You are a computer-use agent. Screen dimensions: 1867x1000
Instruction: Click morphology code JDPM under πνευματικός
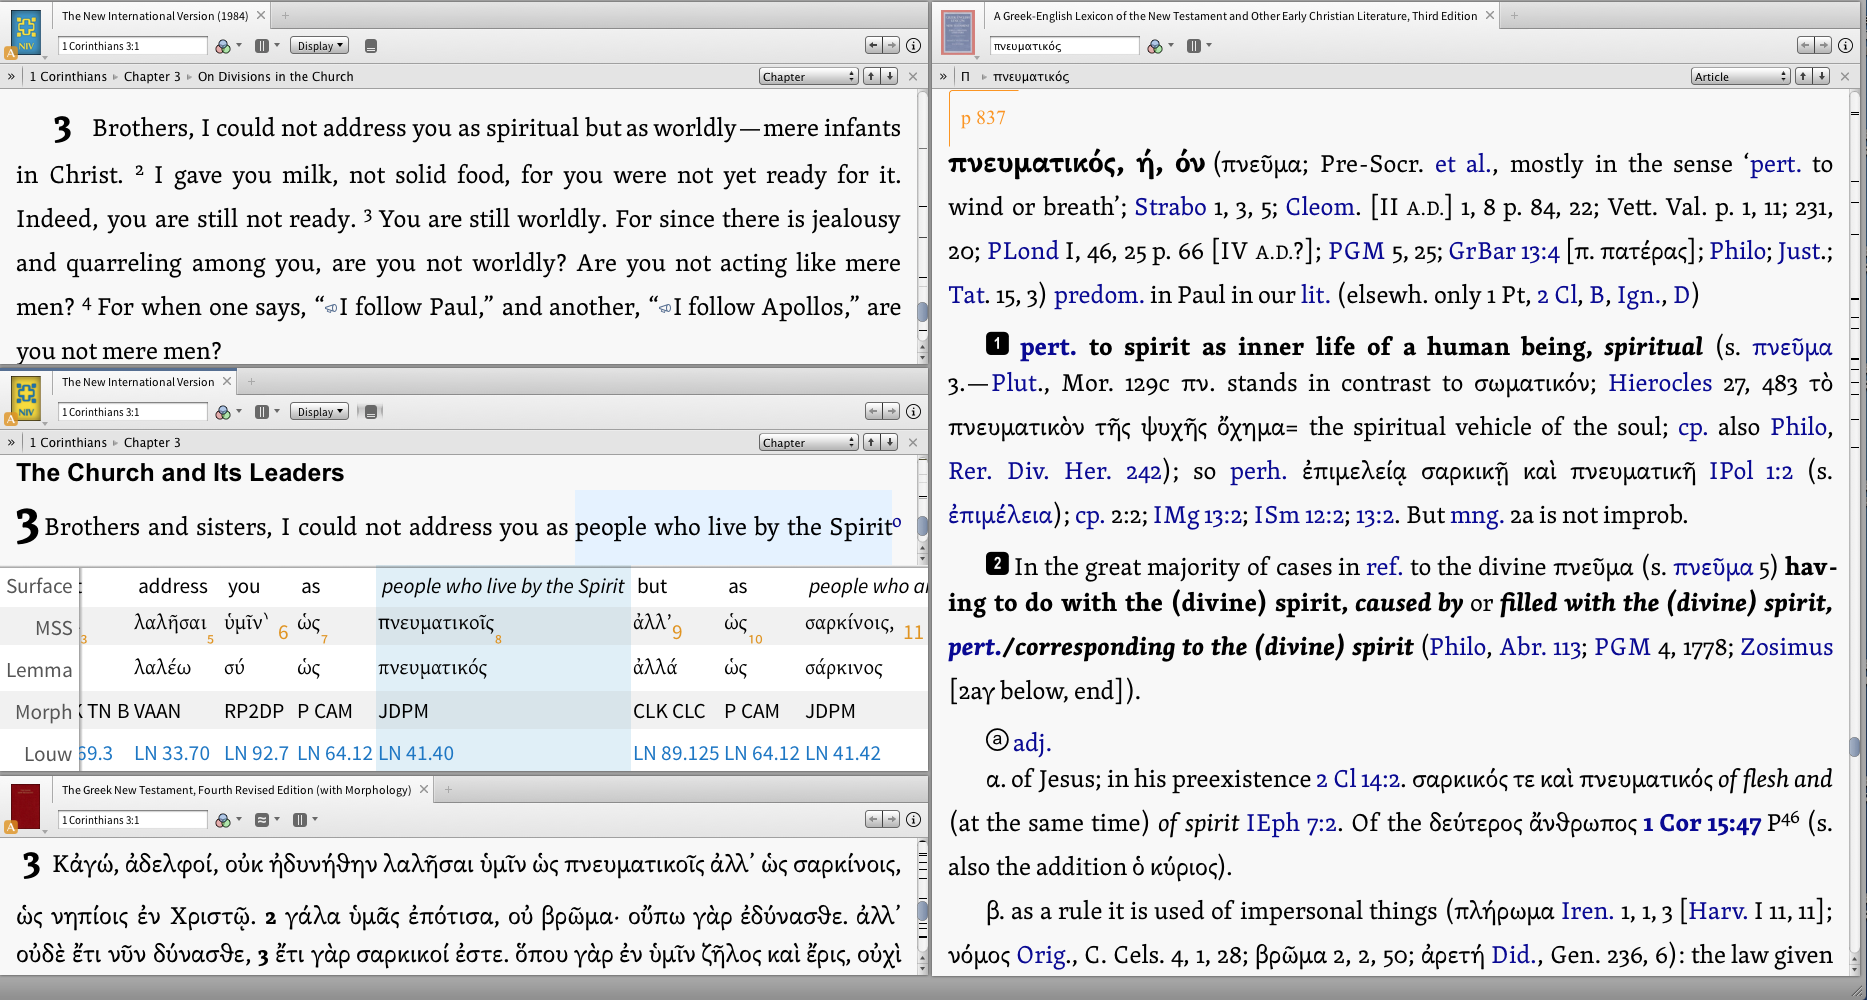click(x=403, y=711)
